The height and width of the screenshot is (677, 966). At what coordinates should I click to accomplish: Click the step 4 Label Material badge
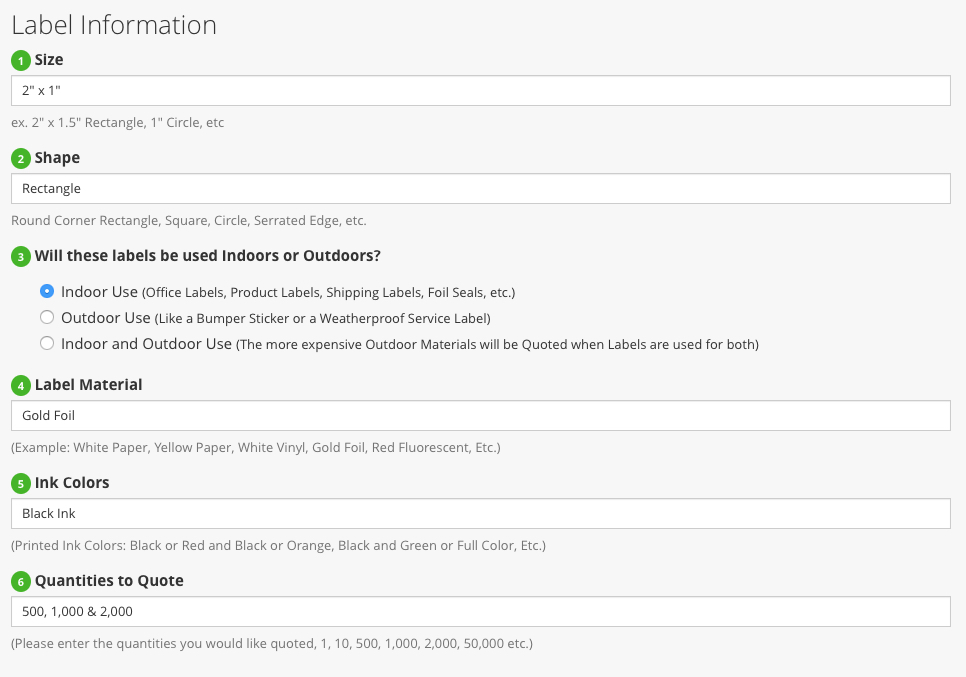click(21, 385)
